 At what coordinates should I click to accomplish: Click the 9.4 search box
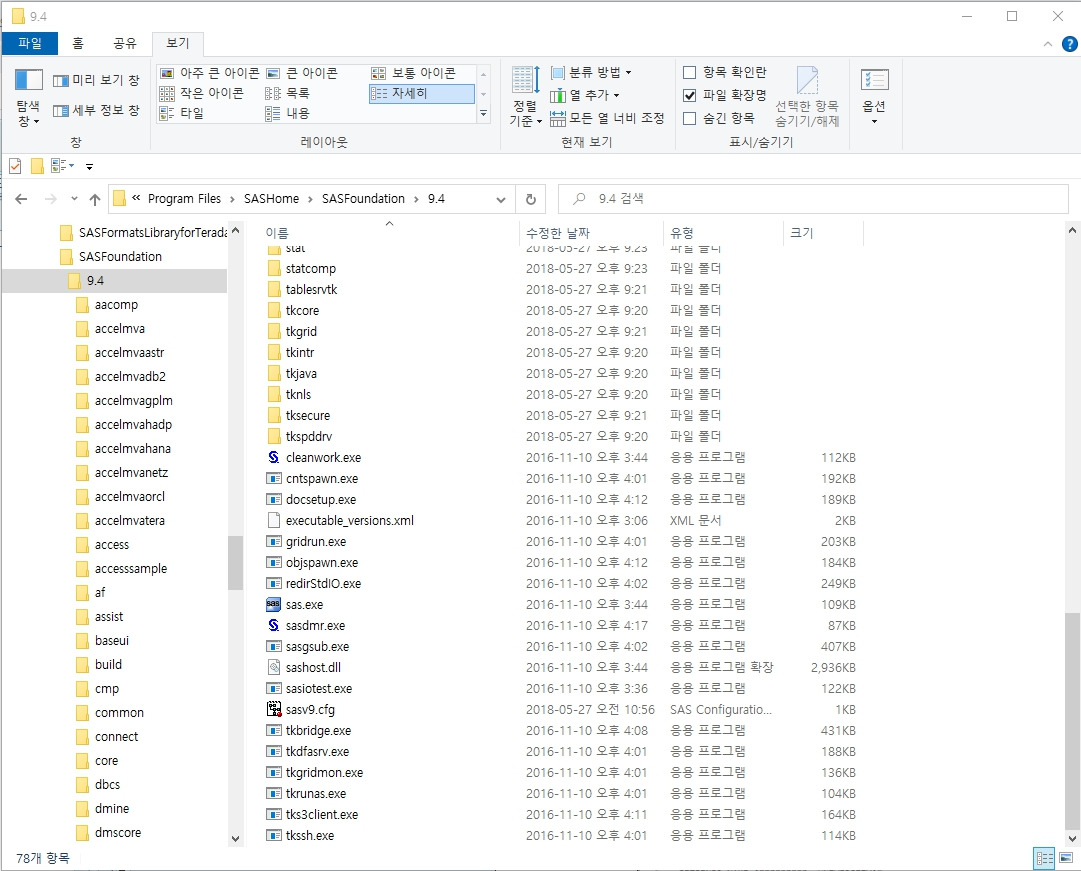(814, 199)
